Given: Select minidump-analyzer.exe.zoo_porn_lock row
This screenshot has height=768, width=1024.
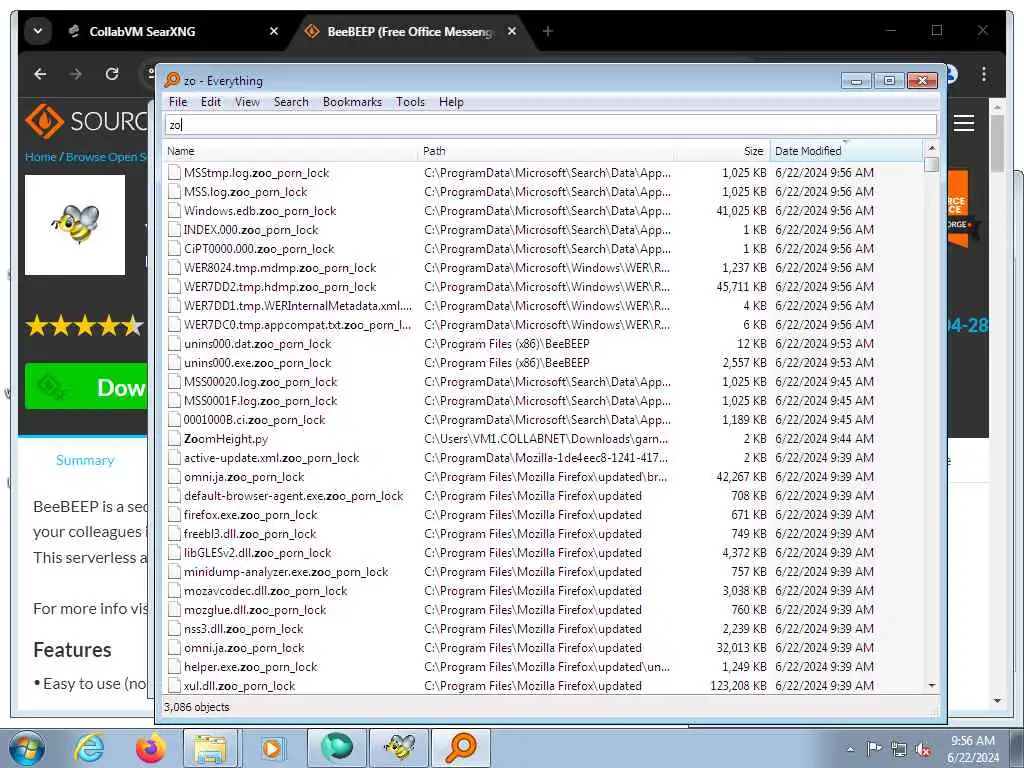Looking at the screenshot, I should tap(543, 571).
